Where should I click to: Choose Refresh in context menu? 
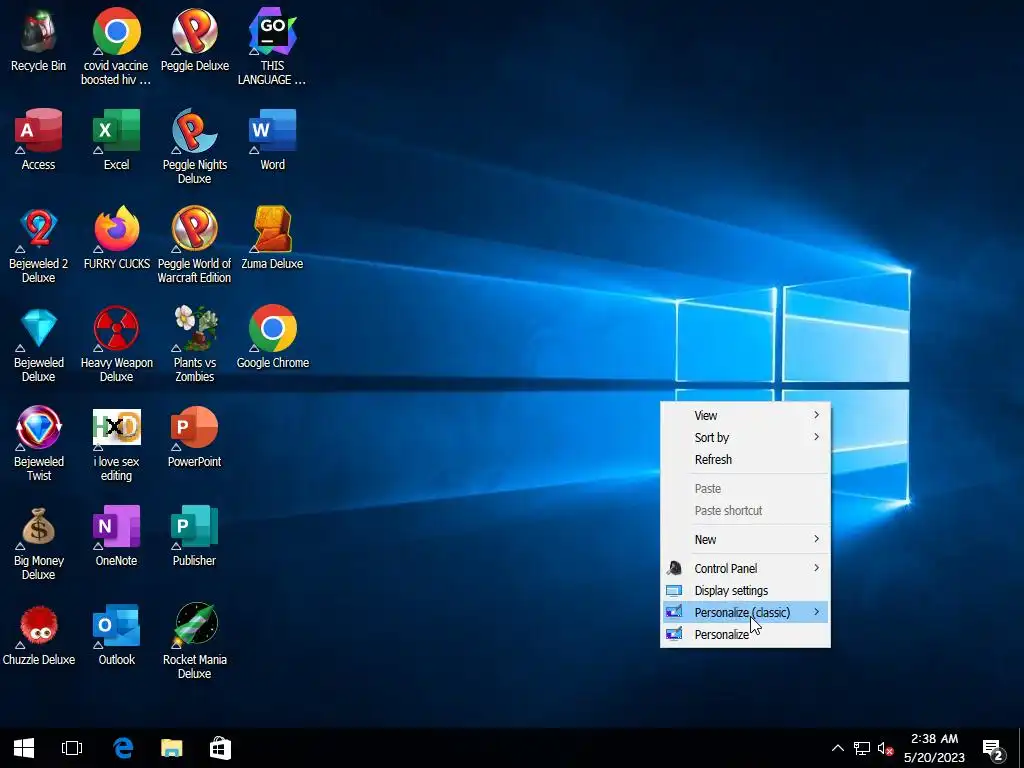pyautogui.click(x=746, y=460)
